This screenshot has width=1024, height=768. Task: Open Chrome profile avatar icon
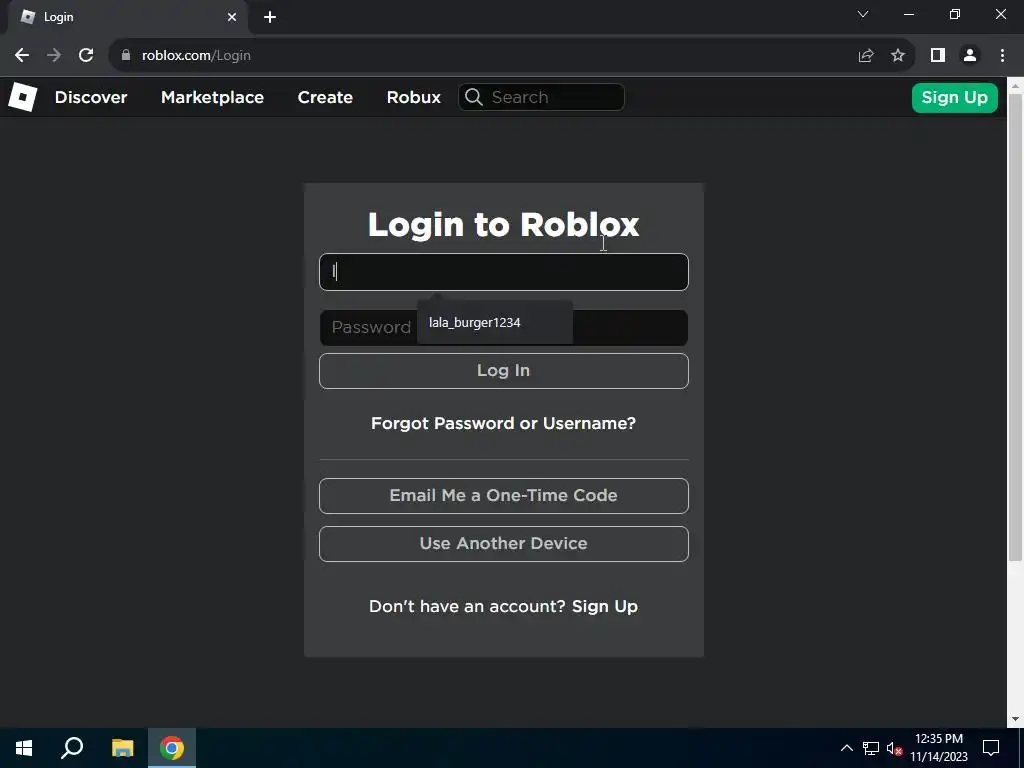(x=970, y=56)
